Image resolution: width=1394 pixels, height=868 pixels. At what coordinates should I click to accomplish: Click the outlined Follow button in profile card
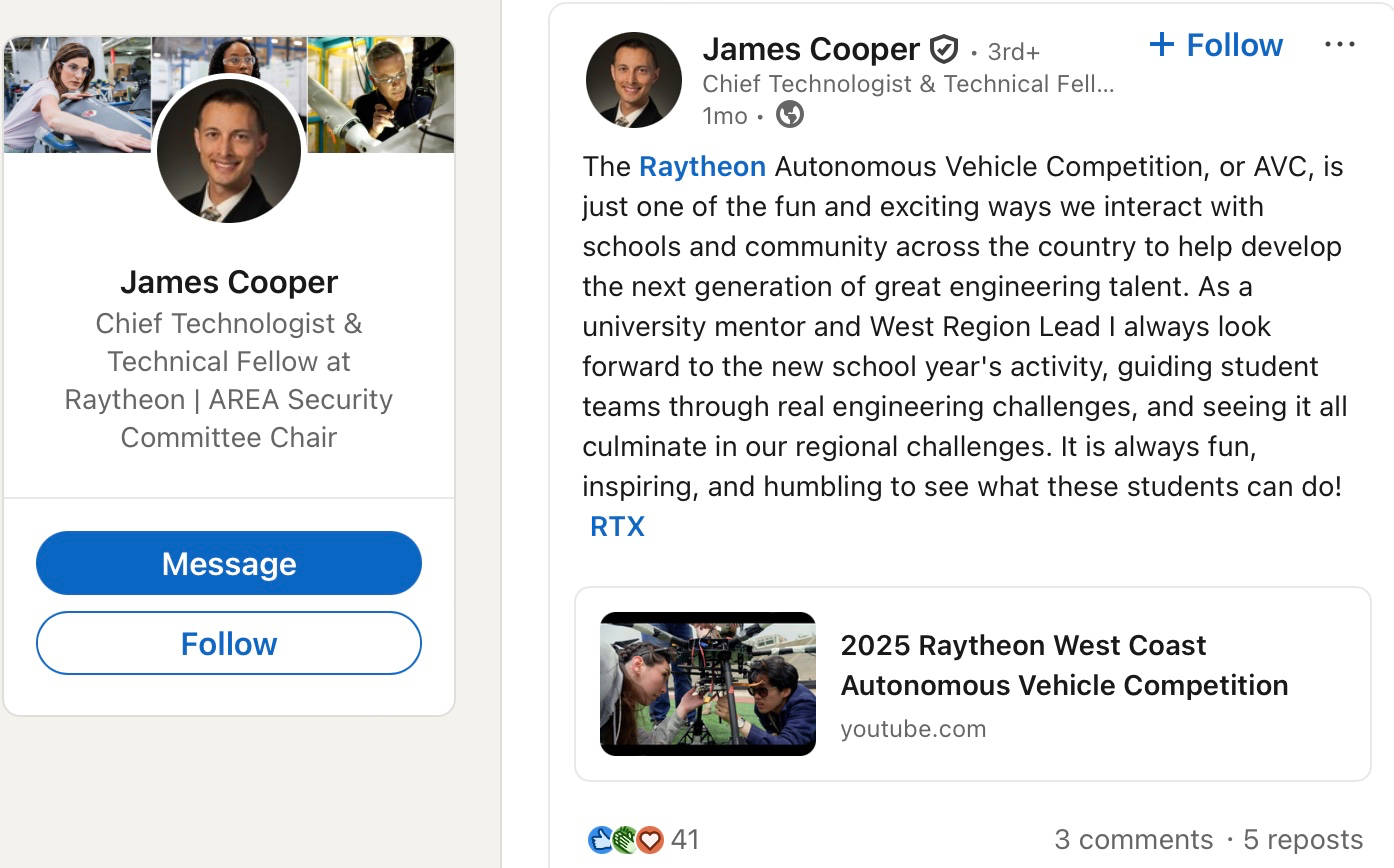pyautogui.click(x=229, y=643)
